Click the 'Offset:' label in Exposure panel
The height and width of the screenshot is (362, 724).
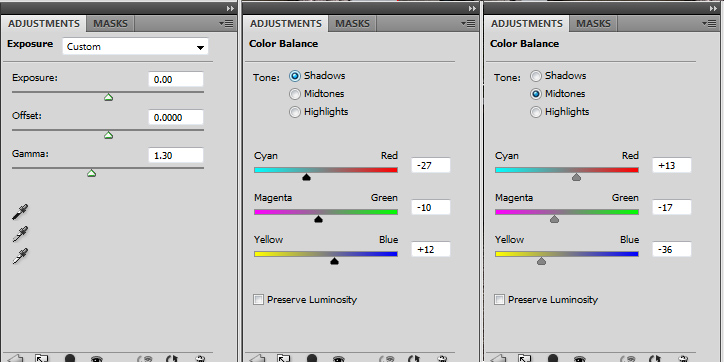27,116
